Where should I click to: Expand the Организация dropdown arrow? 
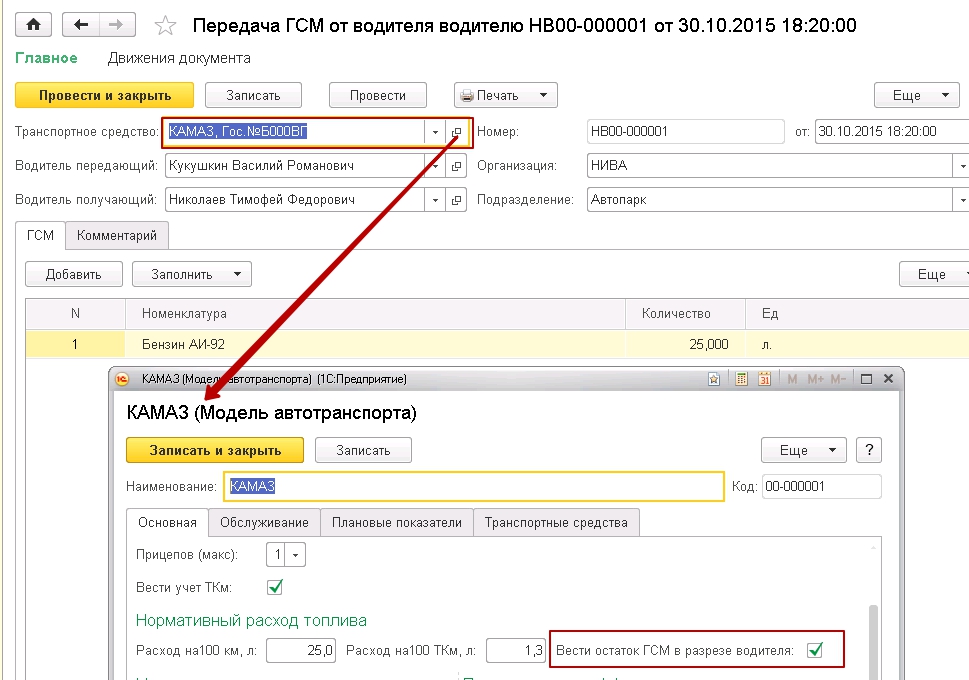click(962, 166)
